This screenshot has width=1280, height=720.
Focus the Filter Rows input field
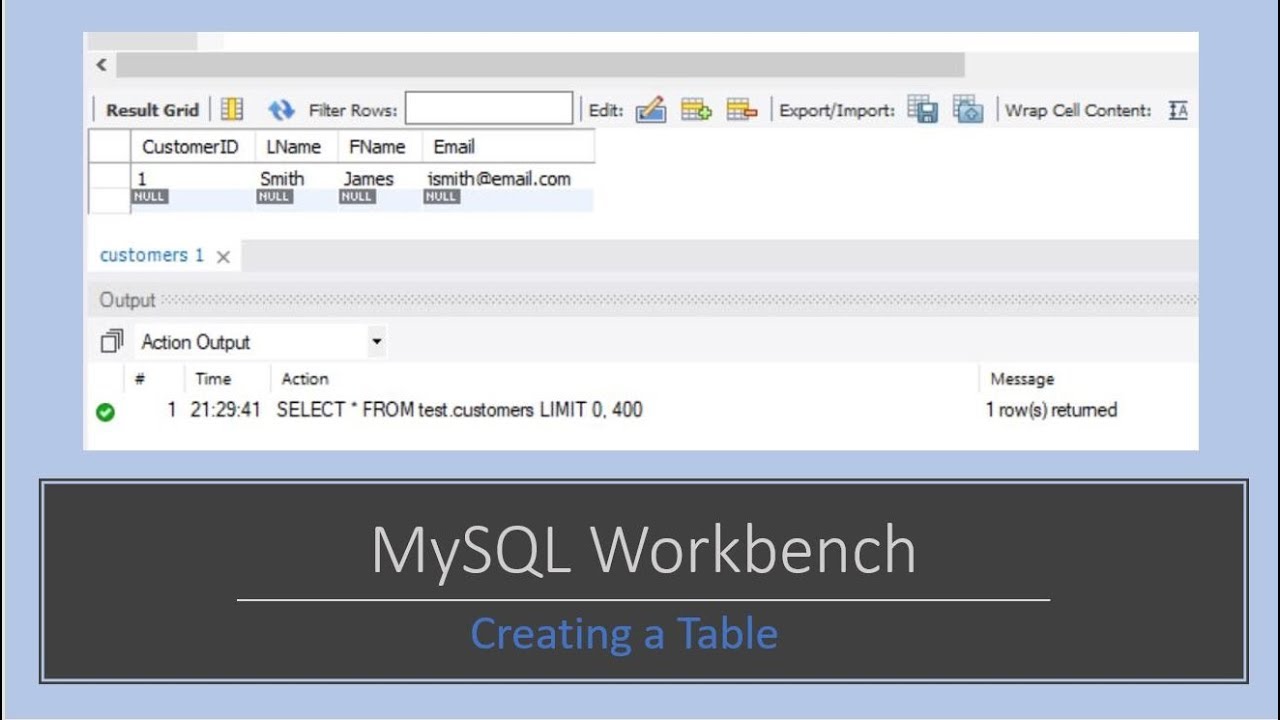pyautogui.click(x=489, y=109)
